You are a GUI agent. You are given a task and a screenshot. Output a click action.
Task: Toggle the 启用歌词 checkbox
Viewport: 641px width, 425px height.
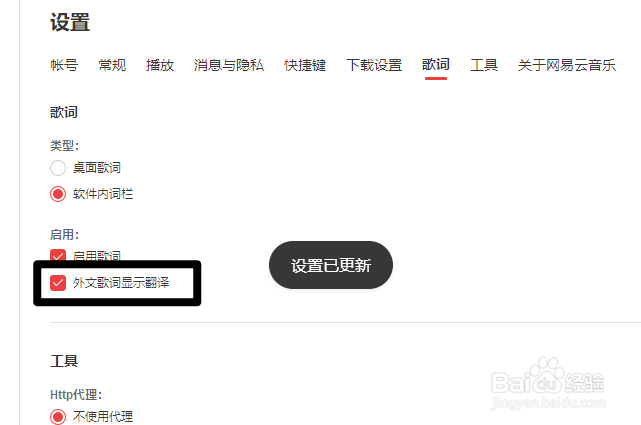[x=58, y=255]
